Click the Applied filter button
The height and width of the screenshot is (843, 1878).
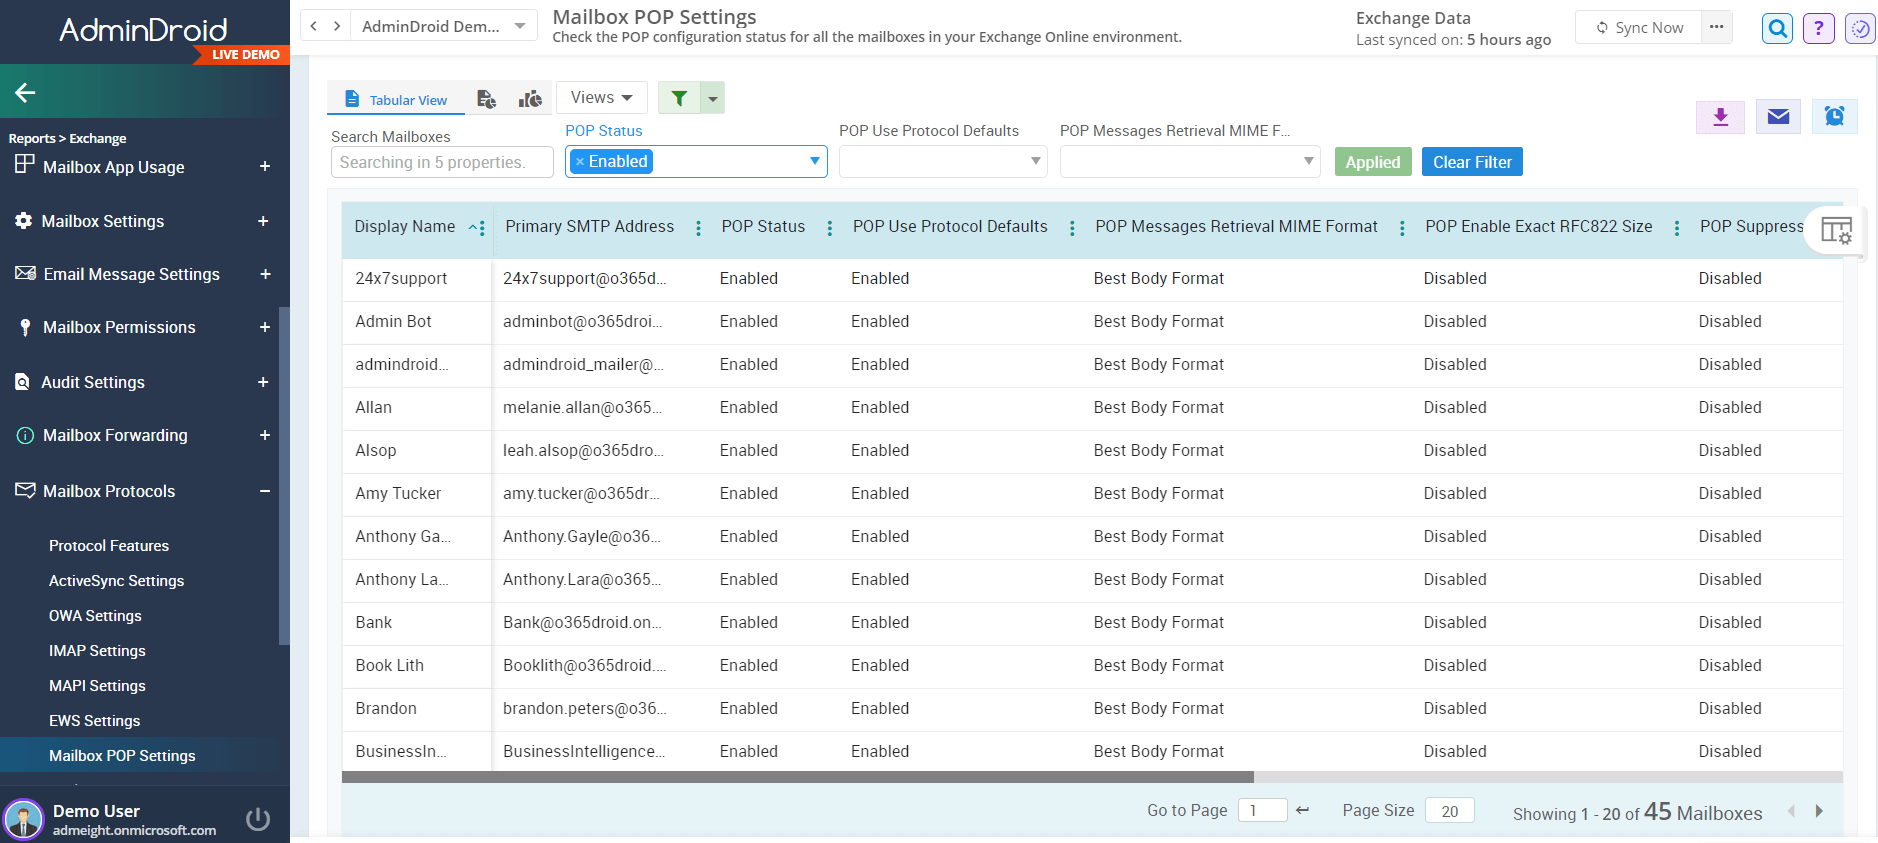[x=1373, y=162]
